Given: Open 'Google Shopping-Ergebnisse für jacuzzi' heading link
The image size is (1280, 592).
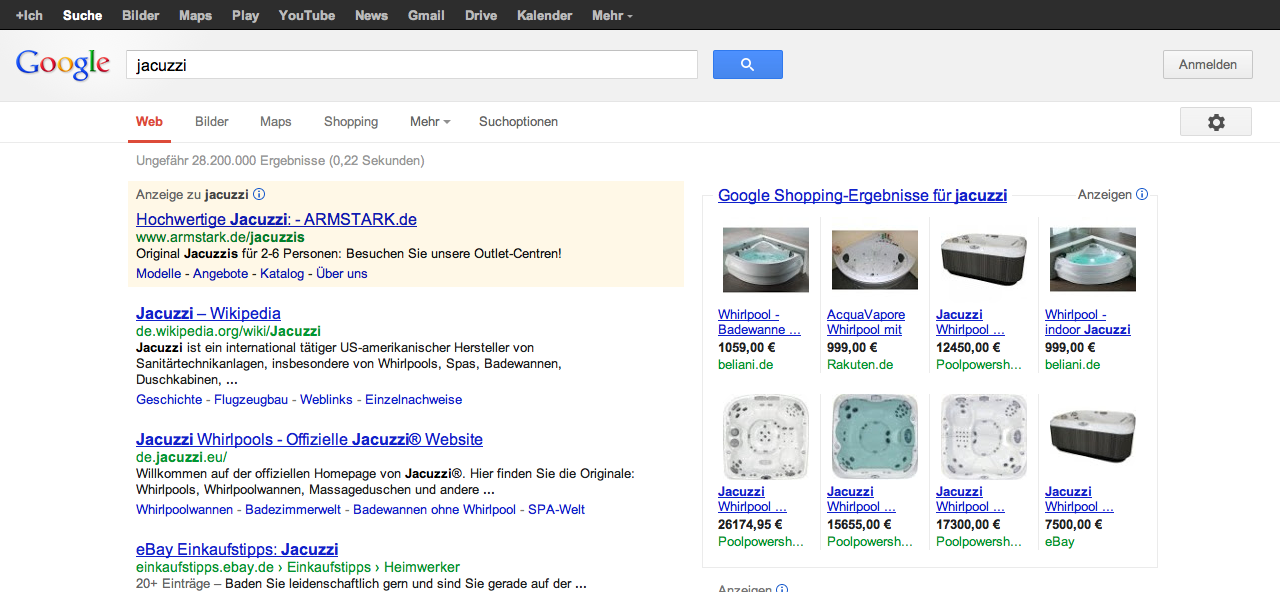Looking at the screenshot, I should click(x=862, y=196).
